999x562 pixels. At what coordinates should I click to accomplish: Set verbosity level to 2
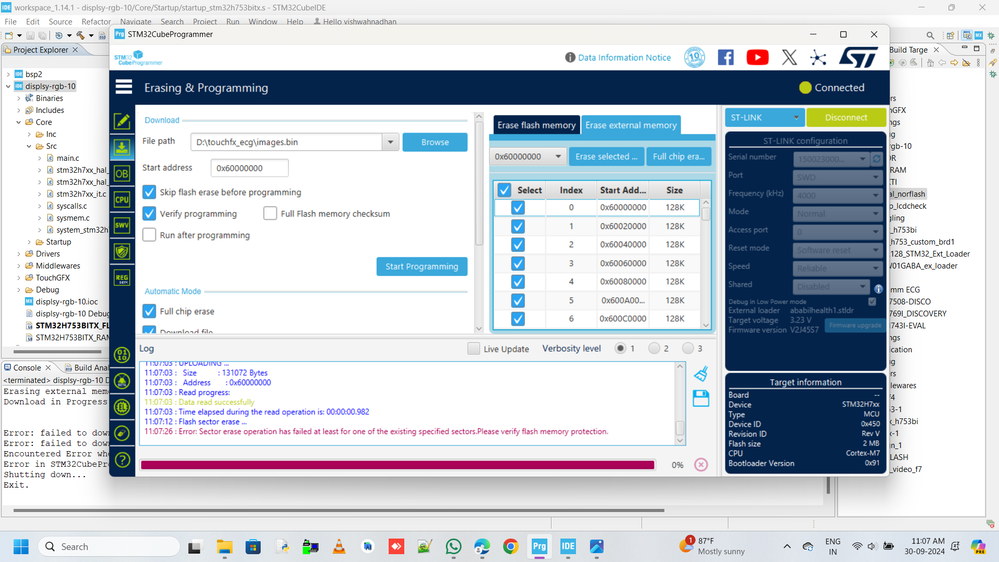pos(654,349)
